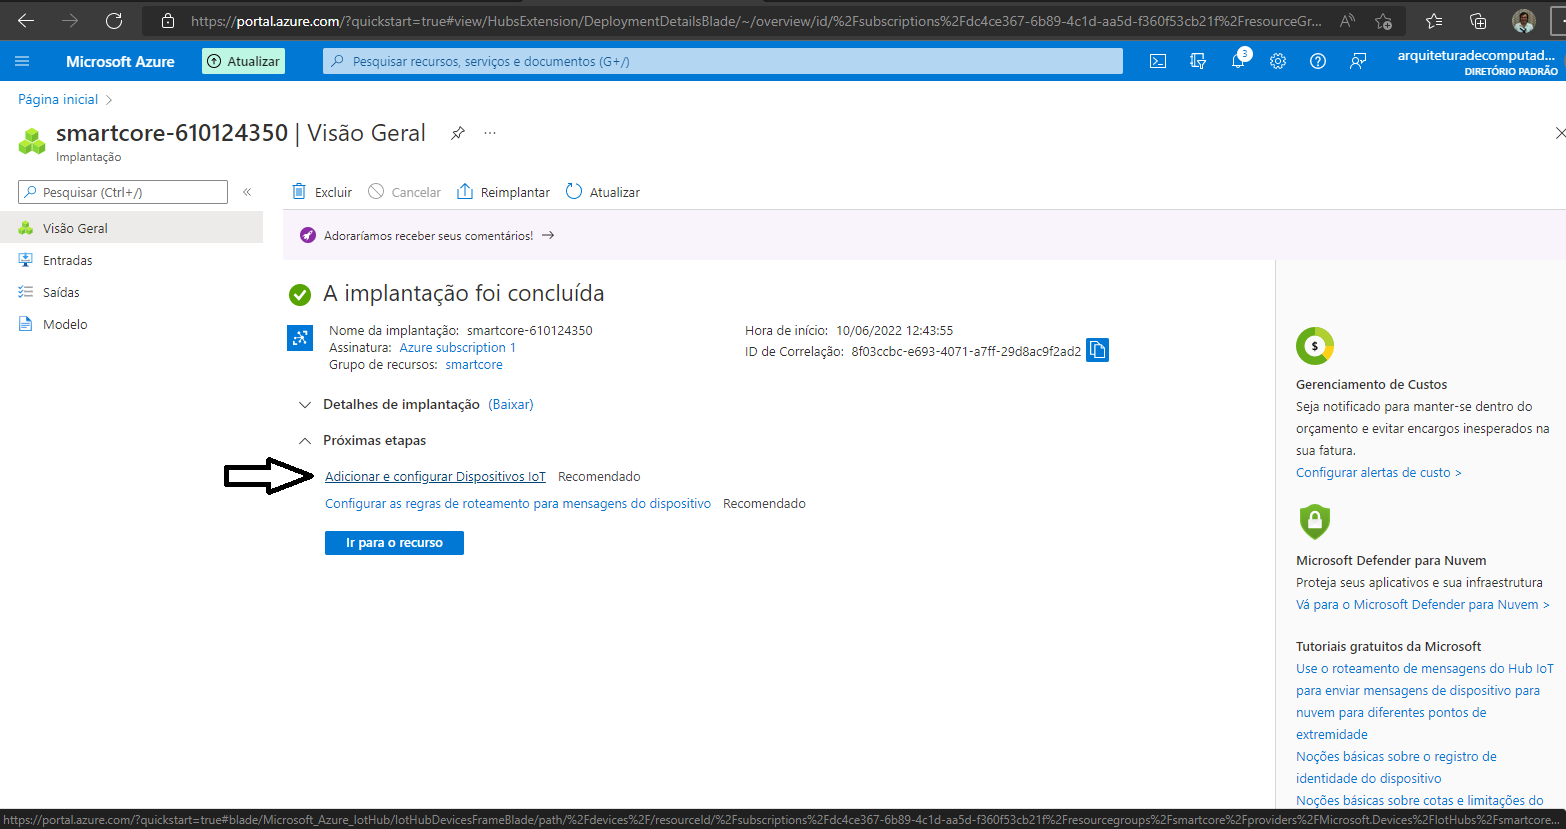
Task: Open the arquiteturadecomputad account menu
Action: (1478, 63)
